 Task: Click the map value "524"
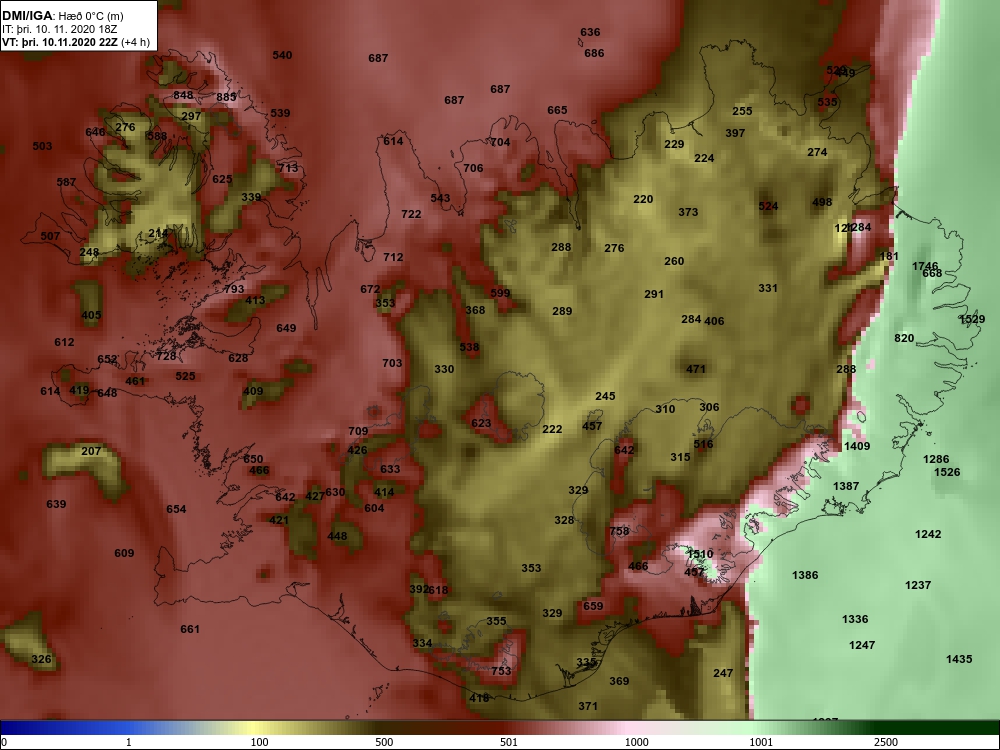(768, 206)
